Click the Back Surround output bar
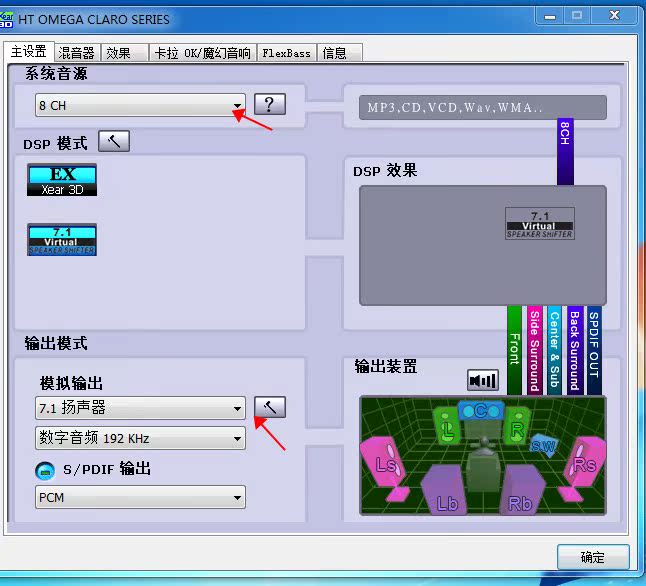 point(575,350)
